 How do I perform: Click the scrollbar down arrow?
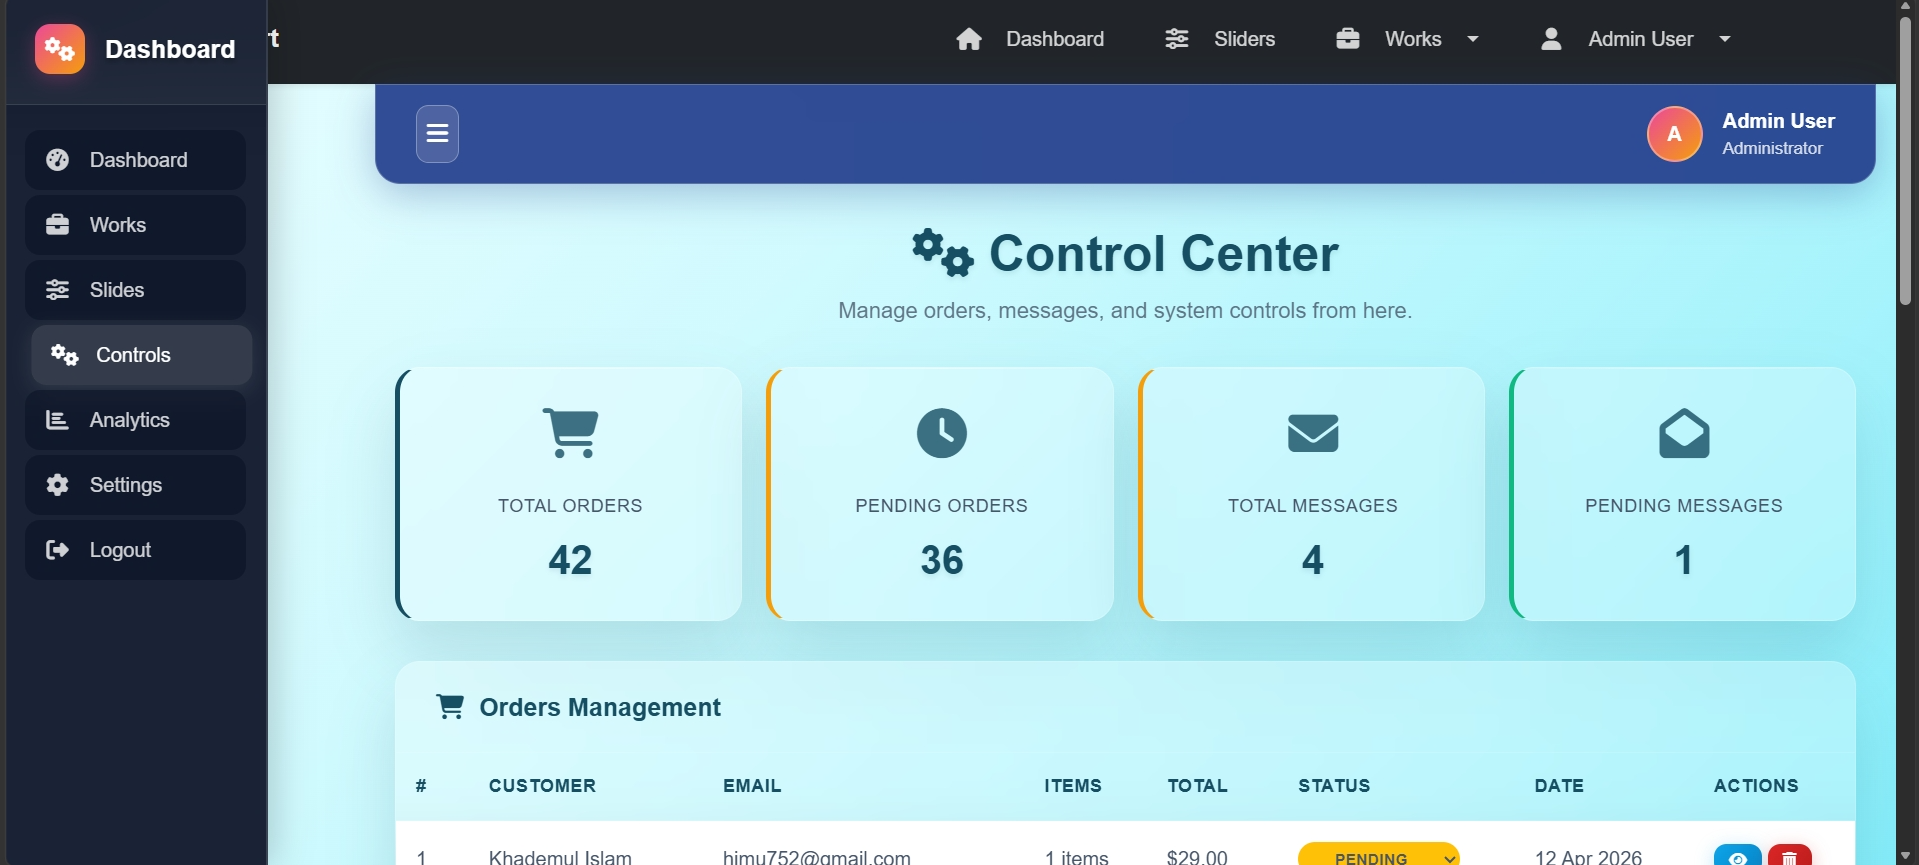click(x=1905, y=857)
